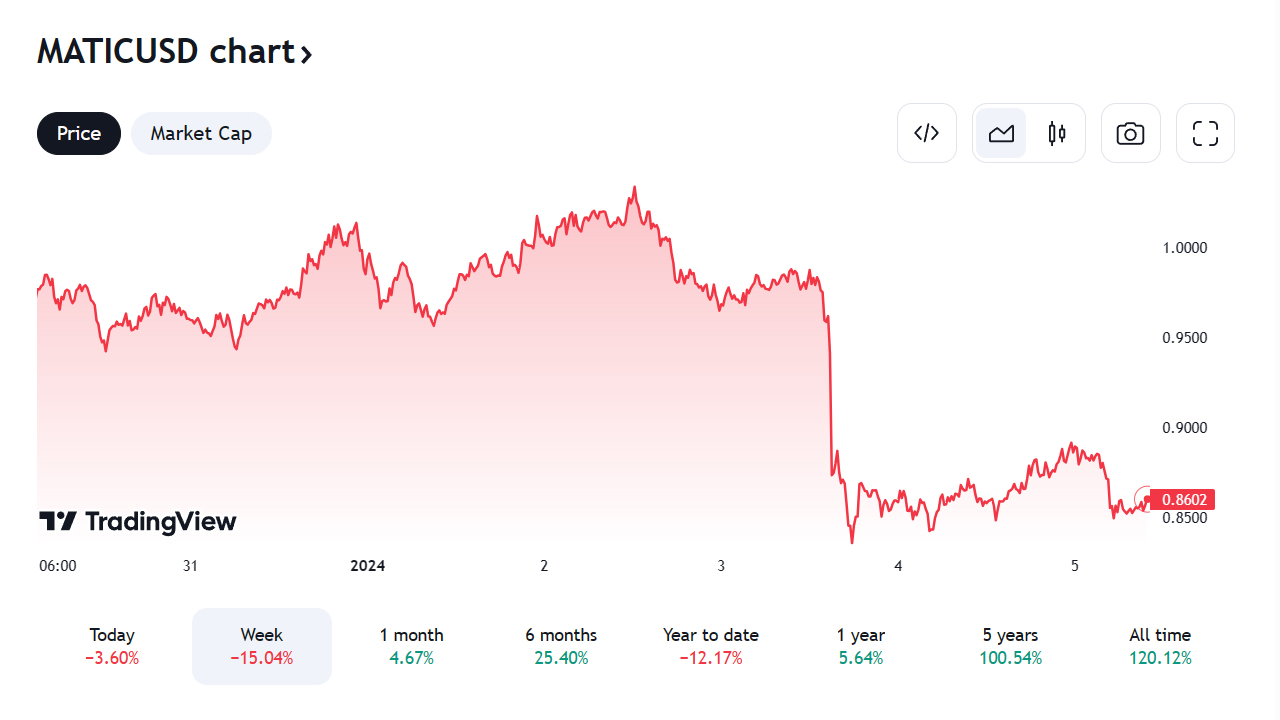Image resolution: width=1280 pixels, height=720 pixels.
Task: Display the All time range
Action: pyautogui.click(x=1160, y=646)
